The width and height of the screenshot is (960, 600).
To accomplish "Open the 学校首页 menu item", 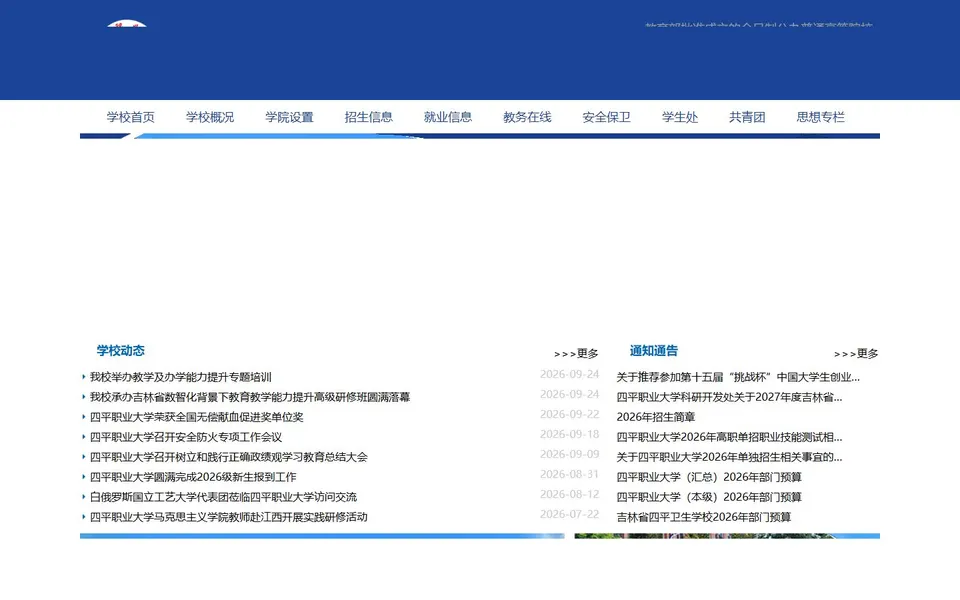I will tap(130, 117).
